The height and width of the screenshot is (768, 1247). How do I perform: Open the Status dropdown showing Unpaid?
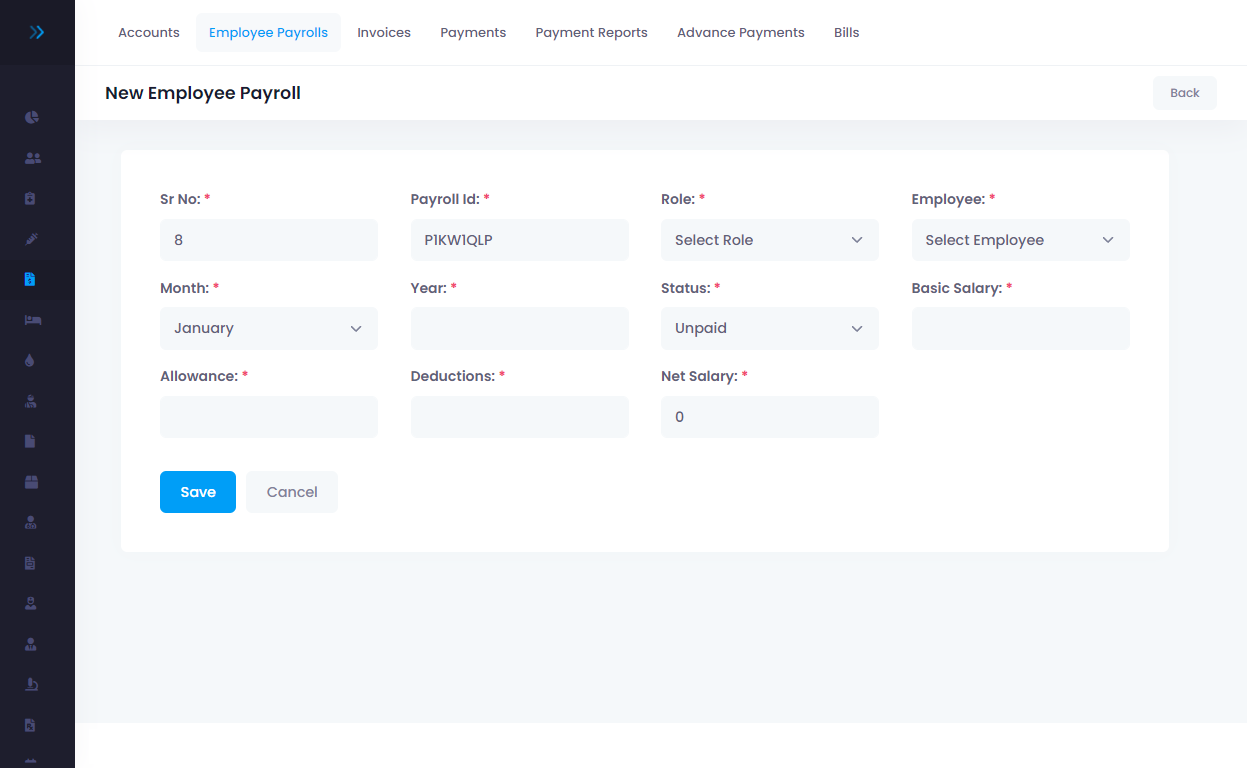pyautogui.click(x=768, y=328)
